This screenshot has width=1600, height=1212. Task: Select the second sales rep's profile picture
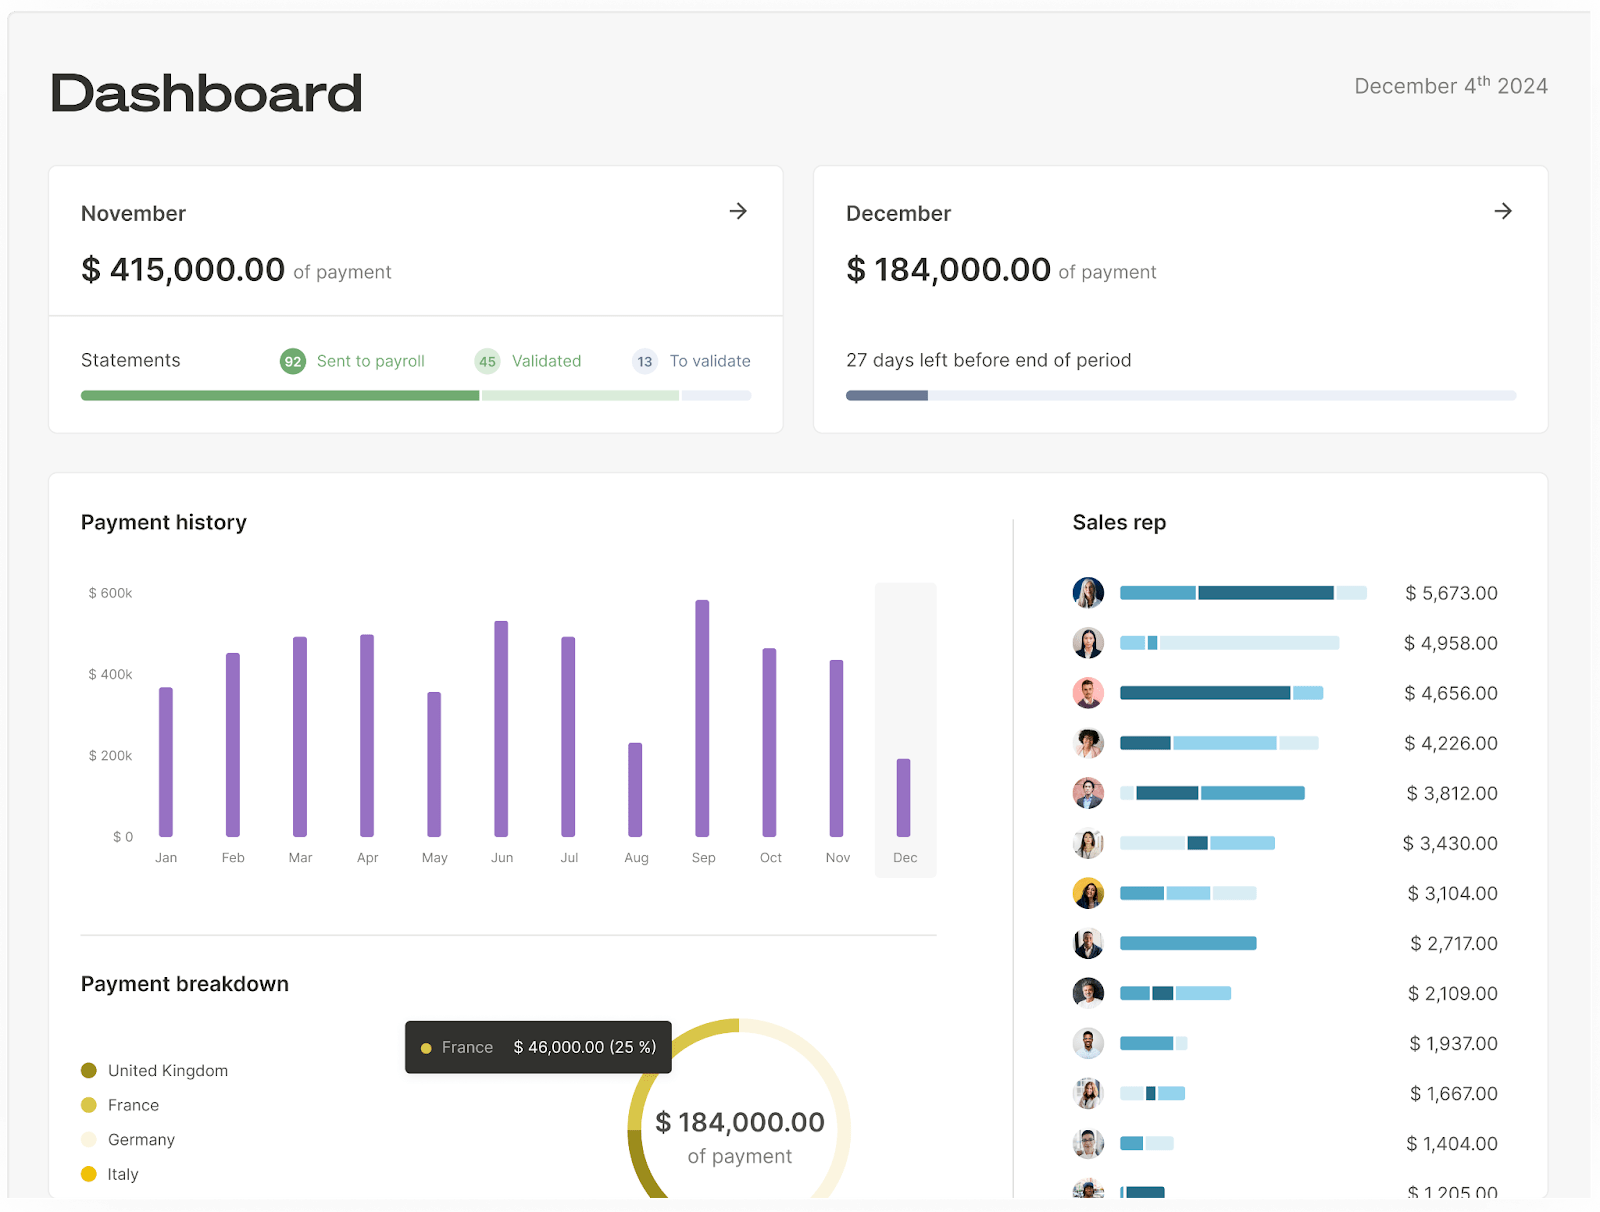click(x=1088, y=643)
